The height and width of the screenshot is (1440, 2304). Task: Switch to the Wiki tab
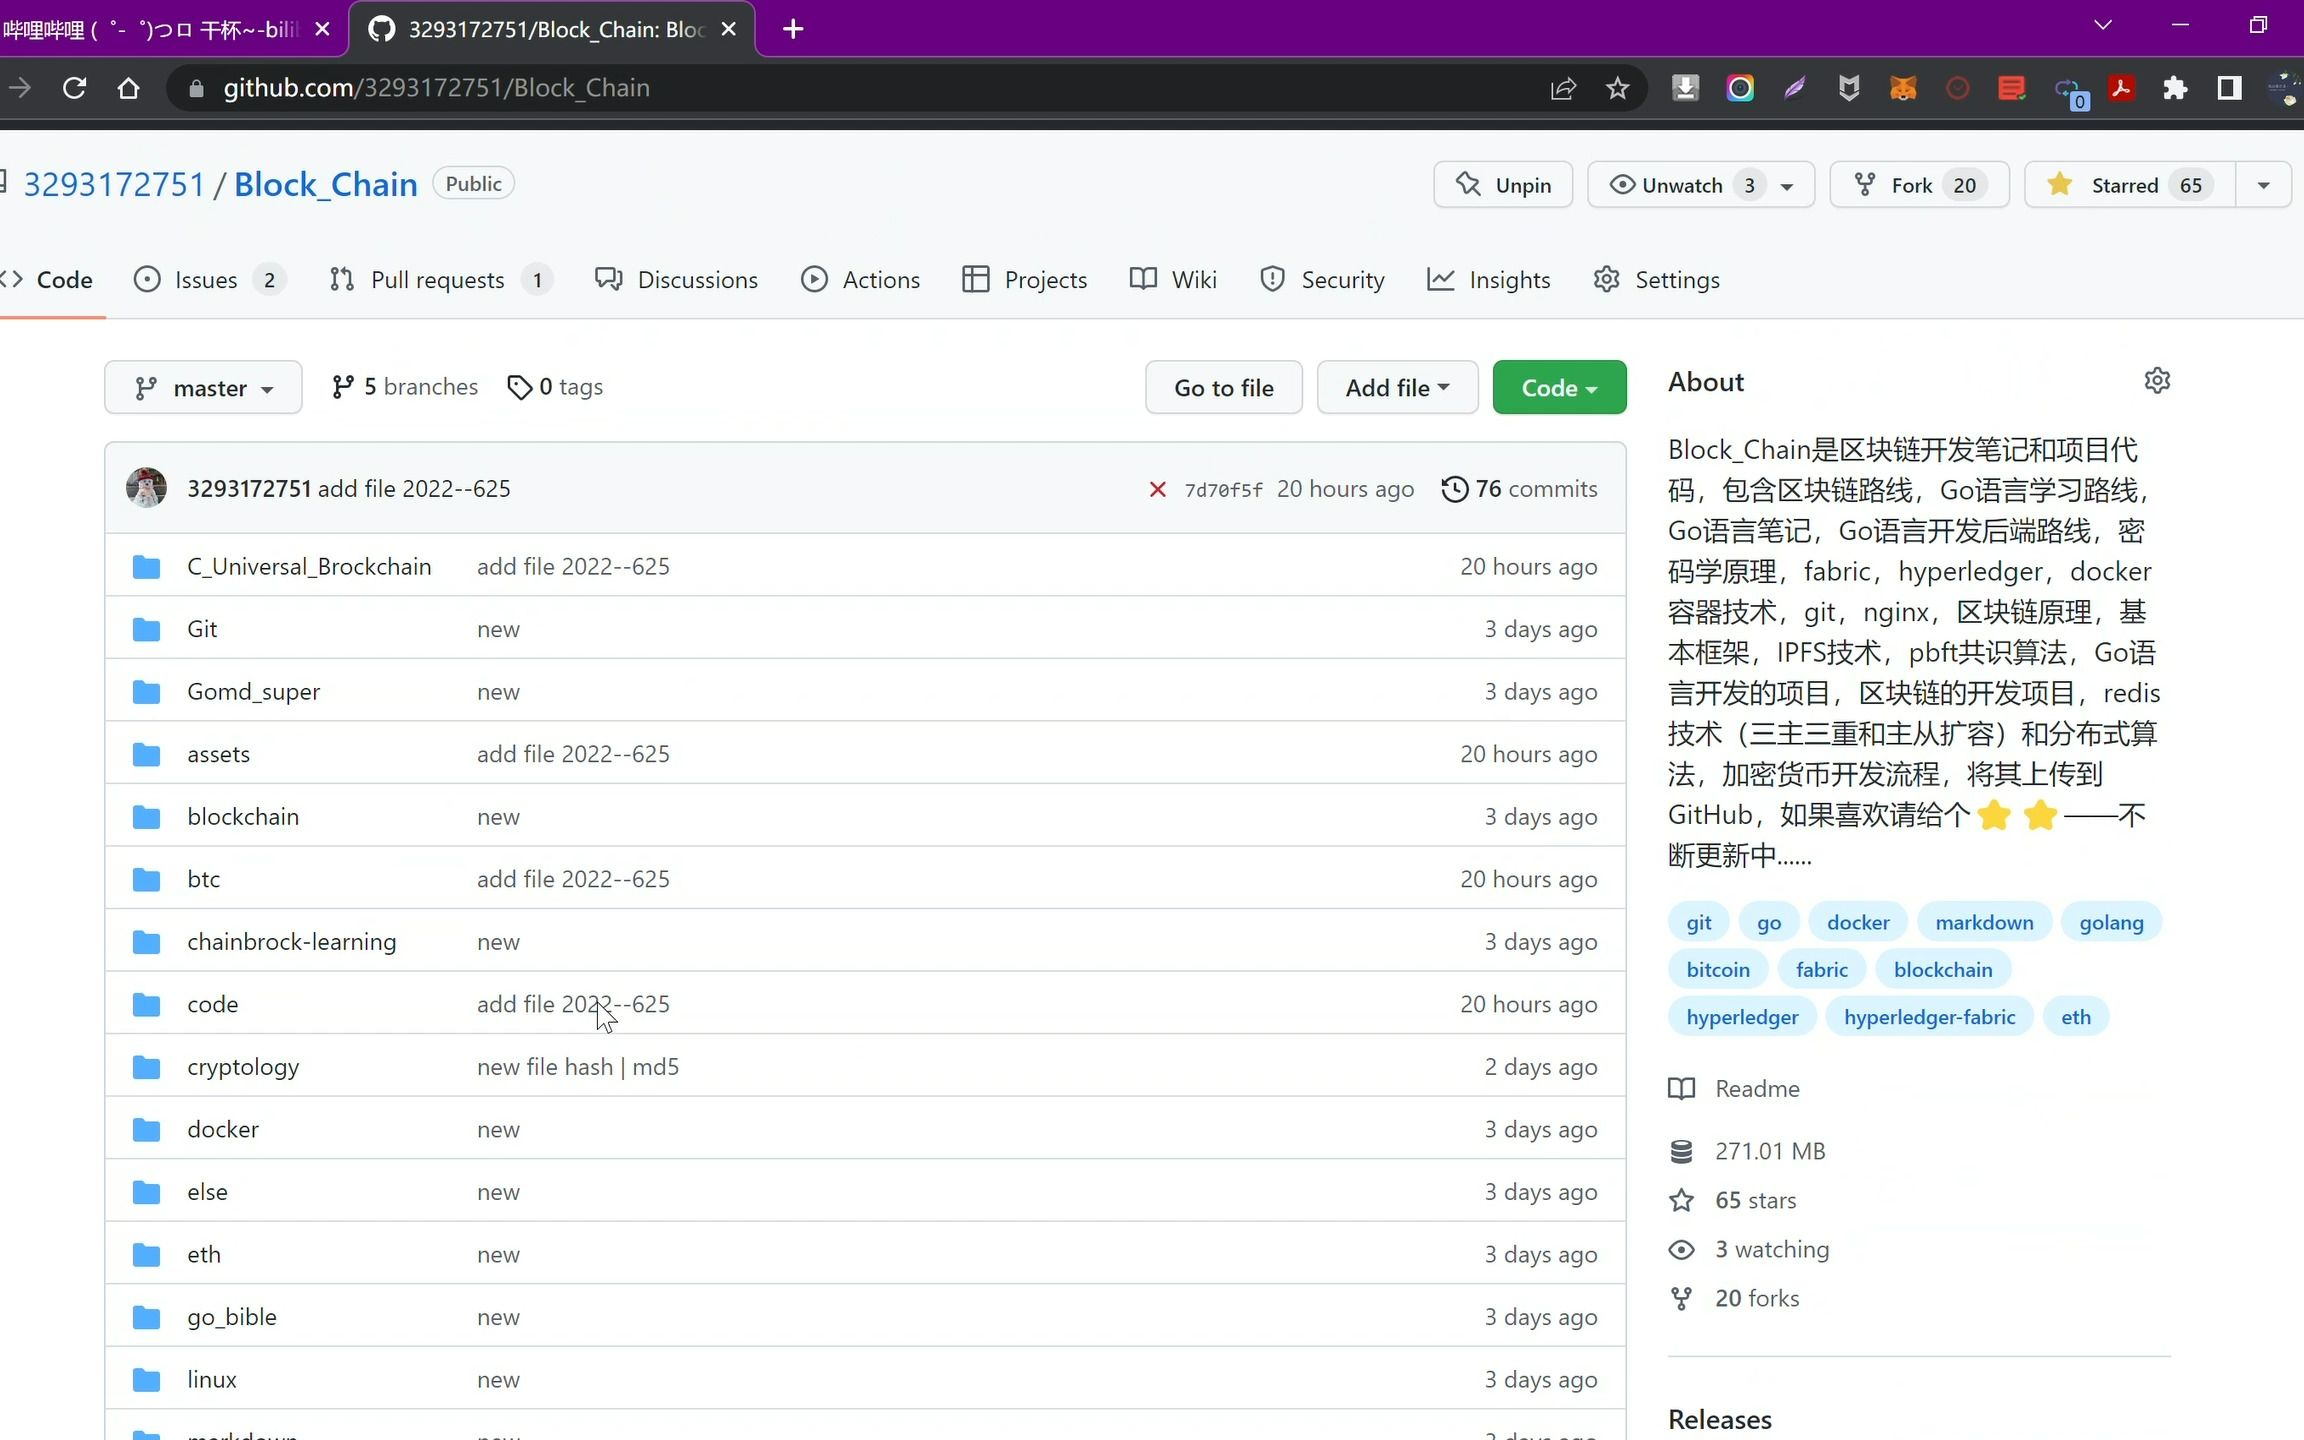pyautogui.click(x=1173, y=280)
